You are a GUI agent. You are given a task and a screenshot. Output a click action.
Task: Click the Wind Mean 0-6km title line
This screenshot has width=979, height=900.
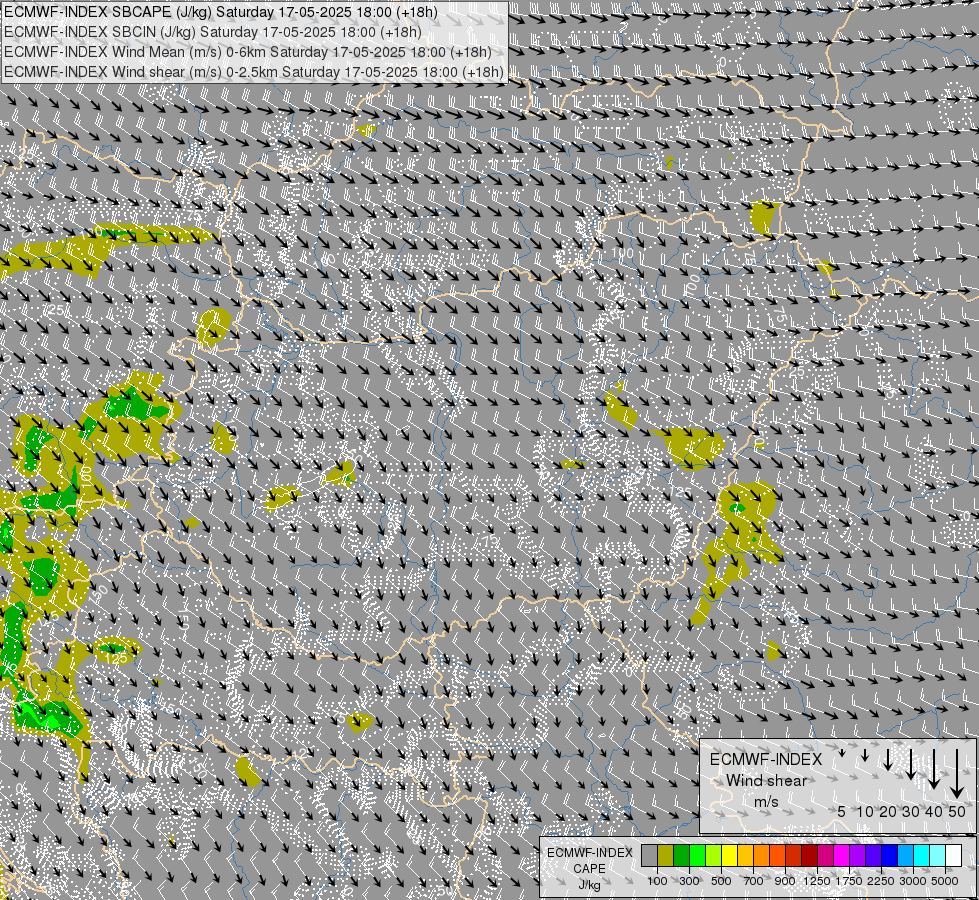coord(248,52)
